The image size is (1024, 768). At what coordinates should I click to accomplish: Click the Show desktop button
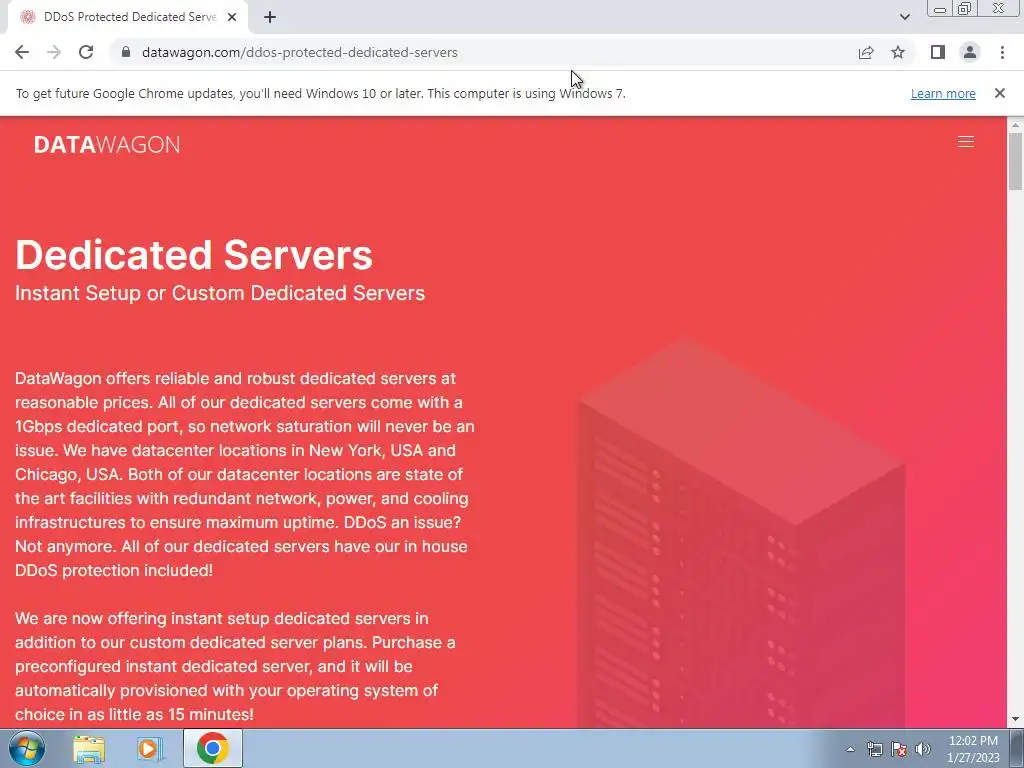1017,749
